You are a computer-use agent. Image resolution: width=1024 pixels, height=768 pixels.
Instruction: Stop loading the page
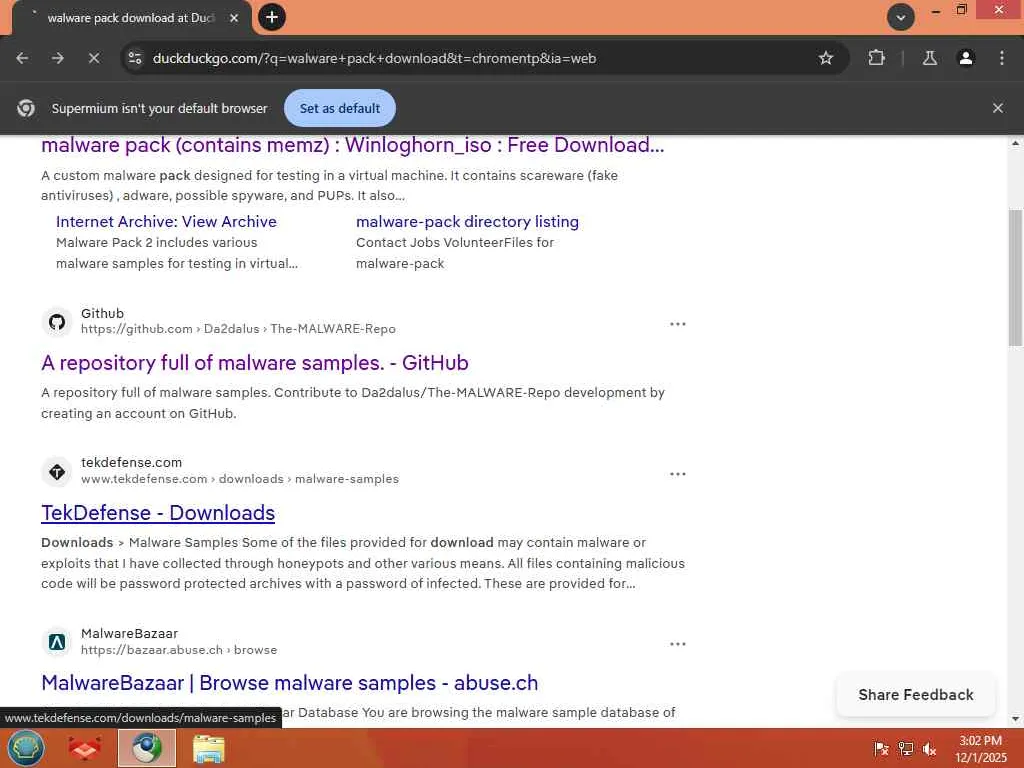point(94,58)
